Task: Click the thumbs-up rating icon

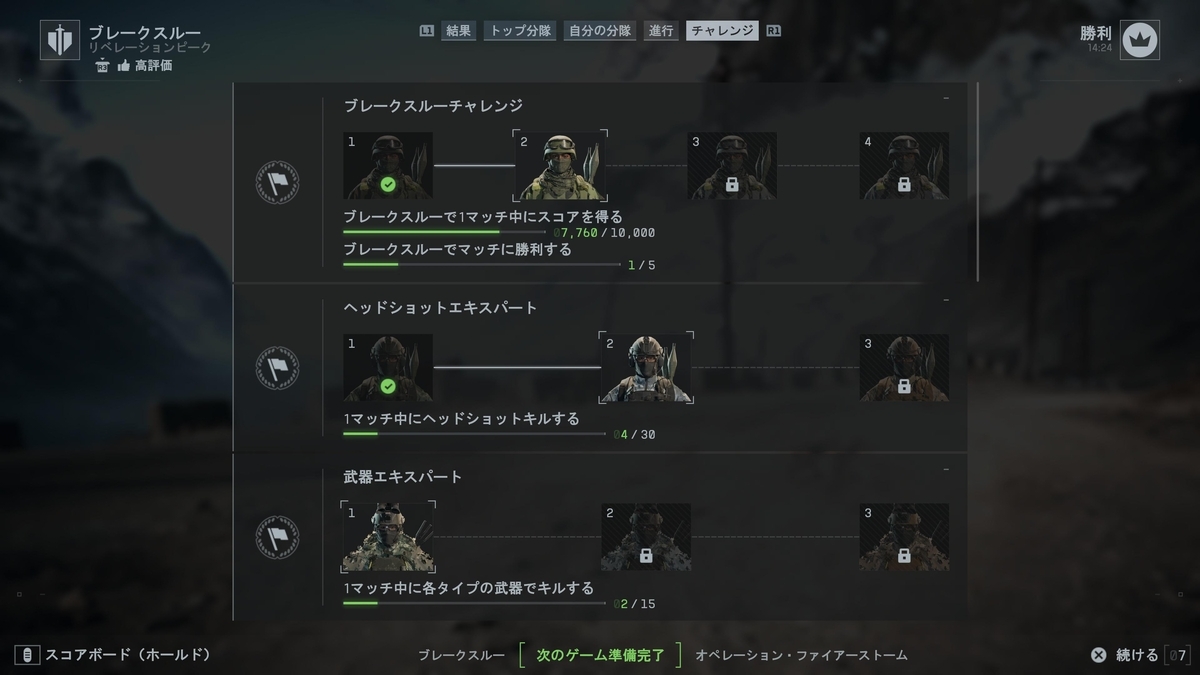Action: tap(124, 65)
